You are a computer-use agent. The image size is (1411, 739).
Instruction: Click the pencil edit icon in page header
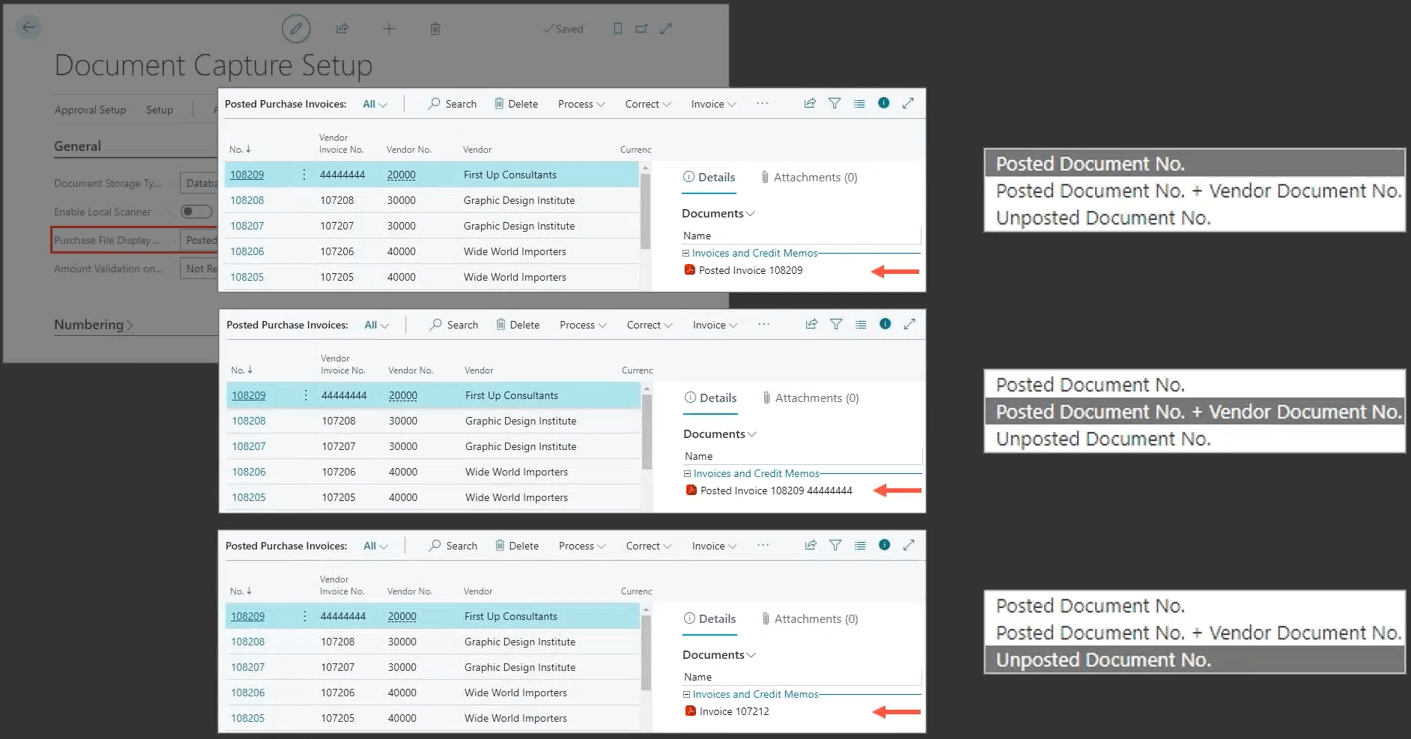(295, 29)
